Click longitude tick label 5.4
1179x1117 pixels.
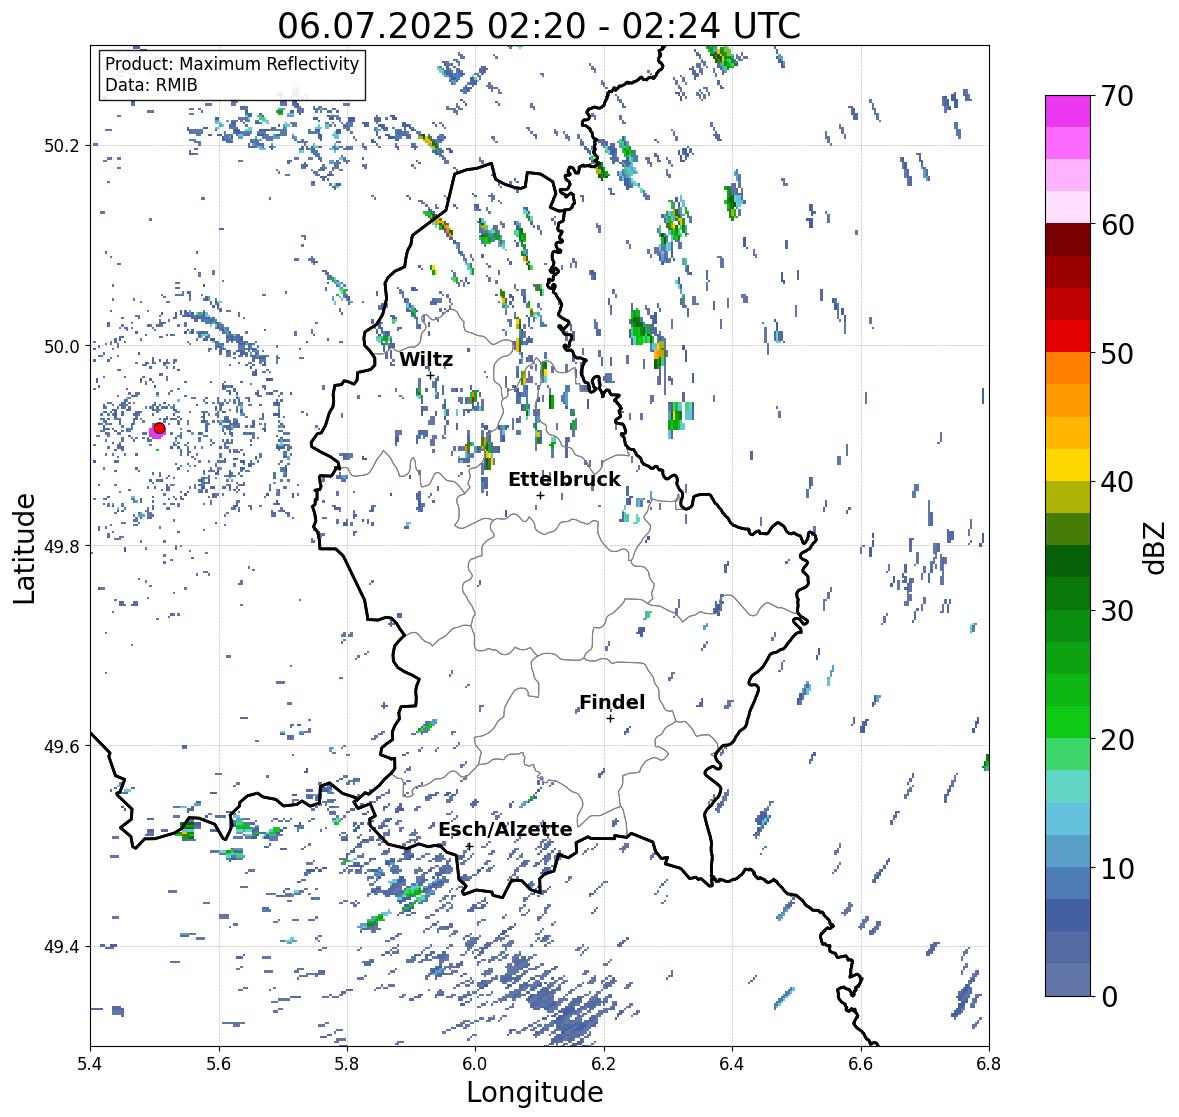90,1063
